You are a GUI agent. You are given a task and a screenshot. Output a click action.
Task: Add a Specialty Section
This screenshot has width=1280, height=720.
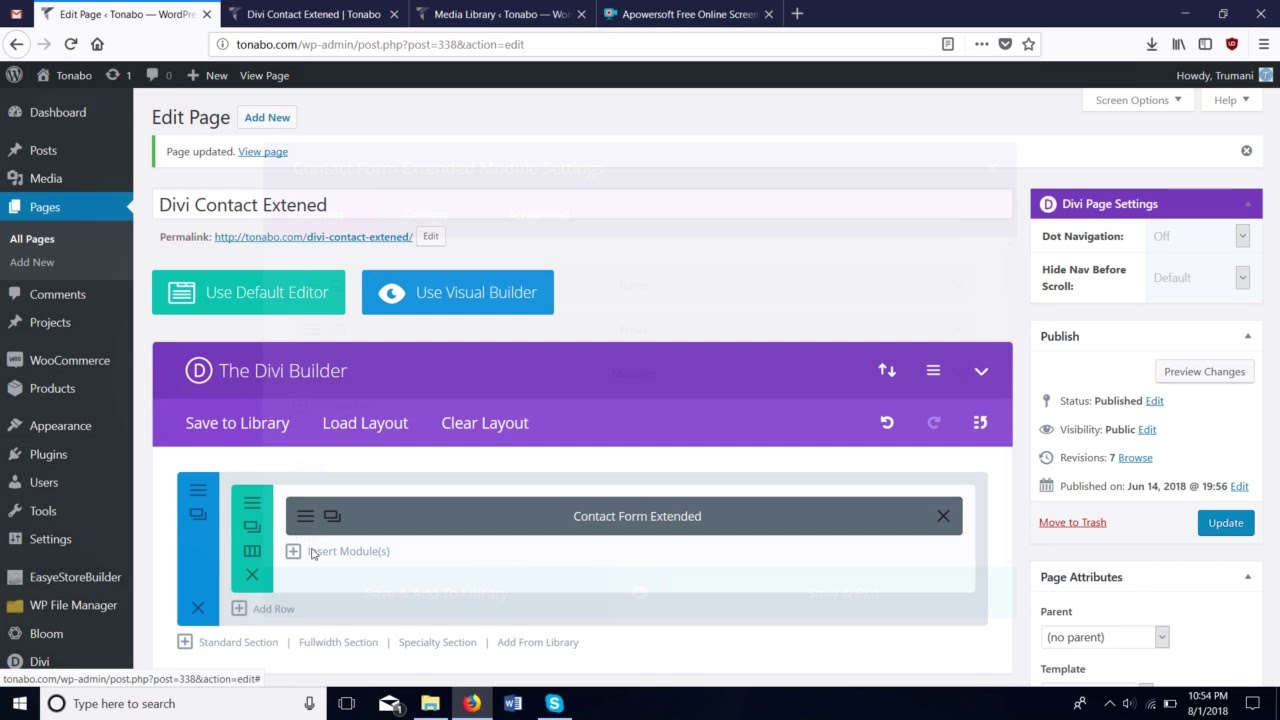(437, 642)
